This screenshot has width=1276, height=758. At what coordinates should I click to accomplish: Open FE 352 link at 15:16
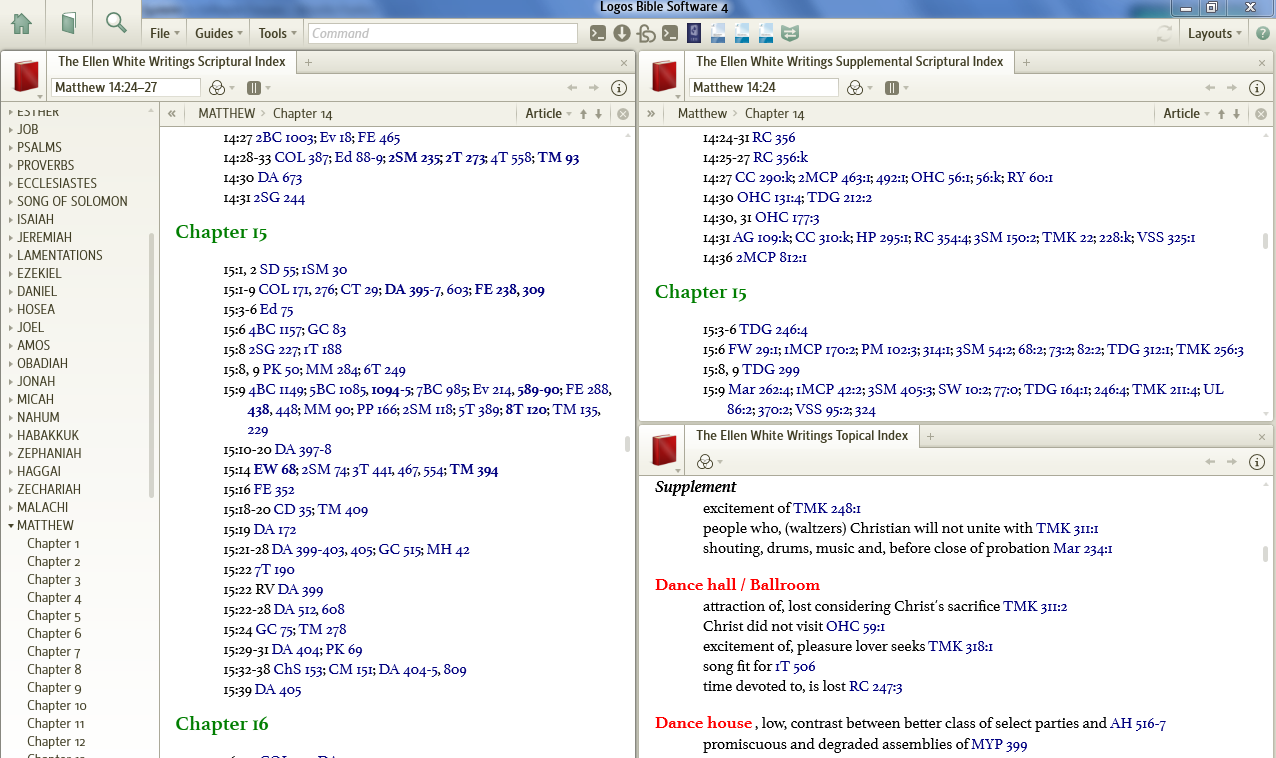(273, 490)
